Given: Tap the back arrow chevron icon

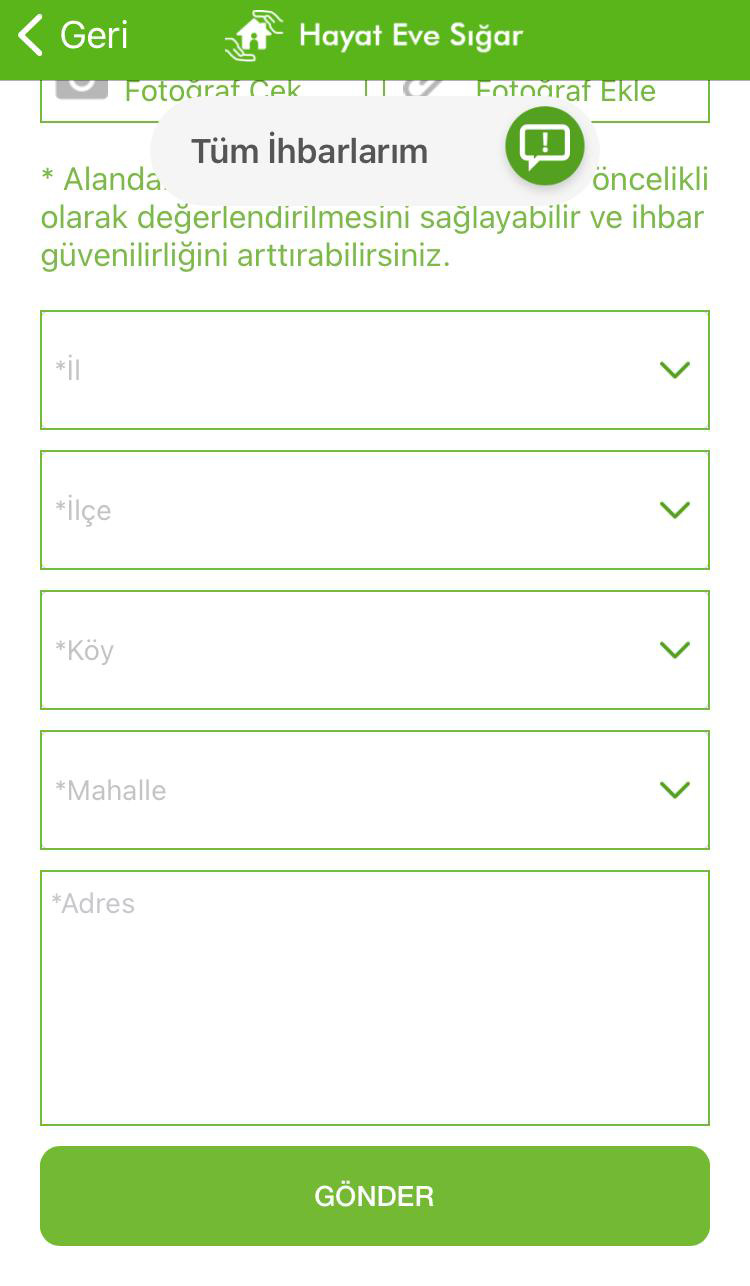Looking at the screenshot, I should 30,36.
